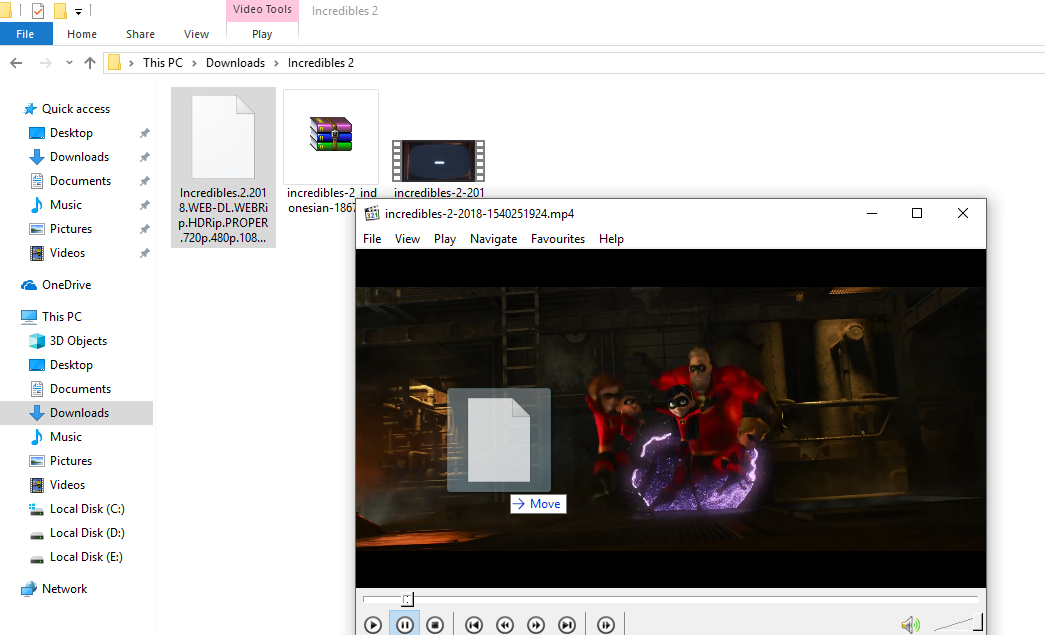The height and width of the screenshot is (635, 1045).
Task: Open pinned Documents under Quick access
Action: tap(80, 181)
